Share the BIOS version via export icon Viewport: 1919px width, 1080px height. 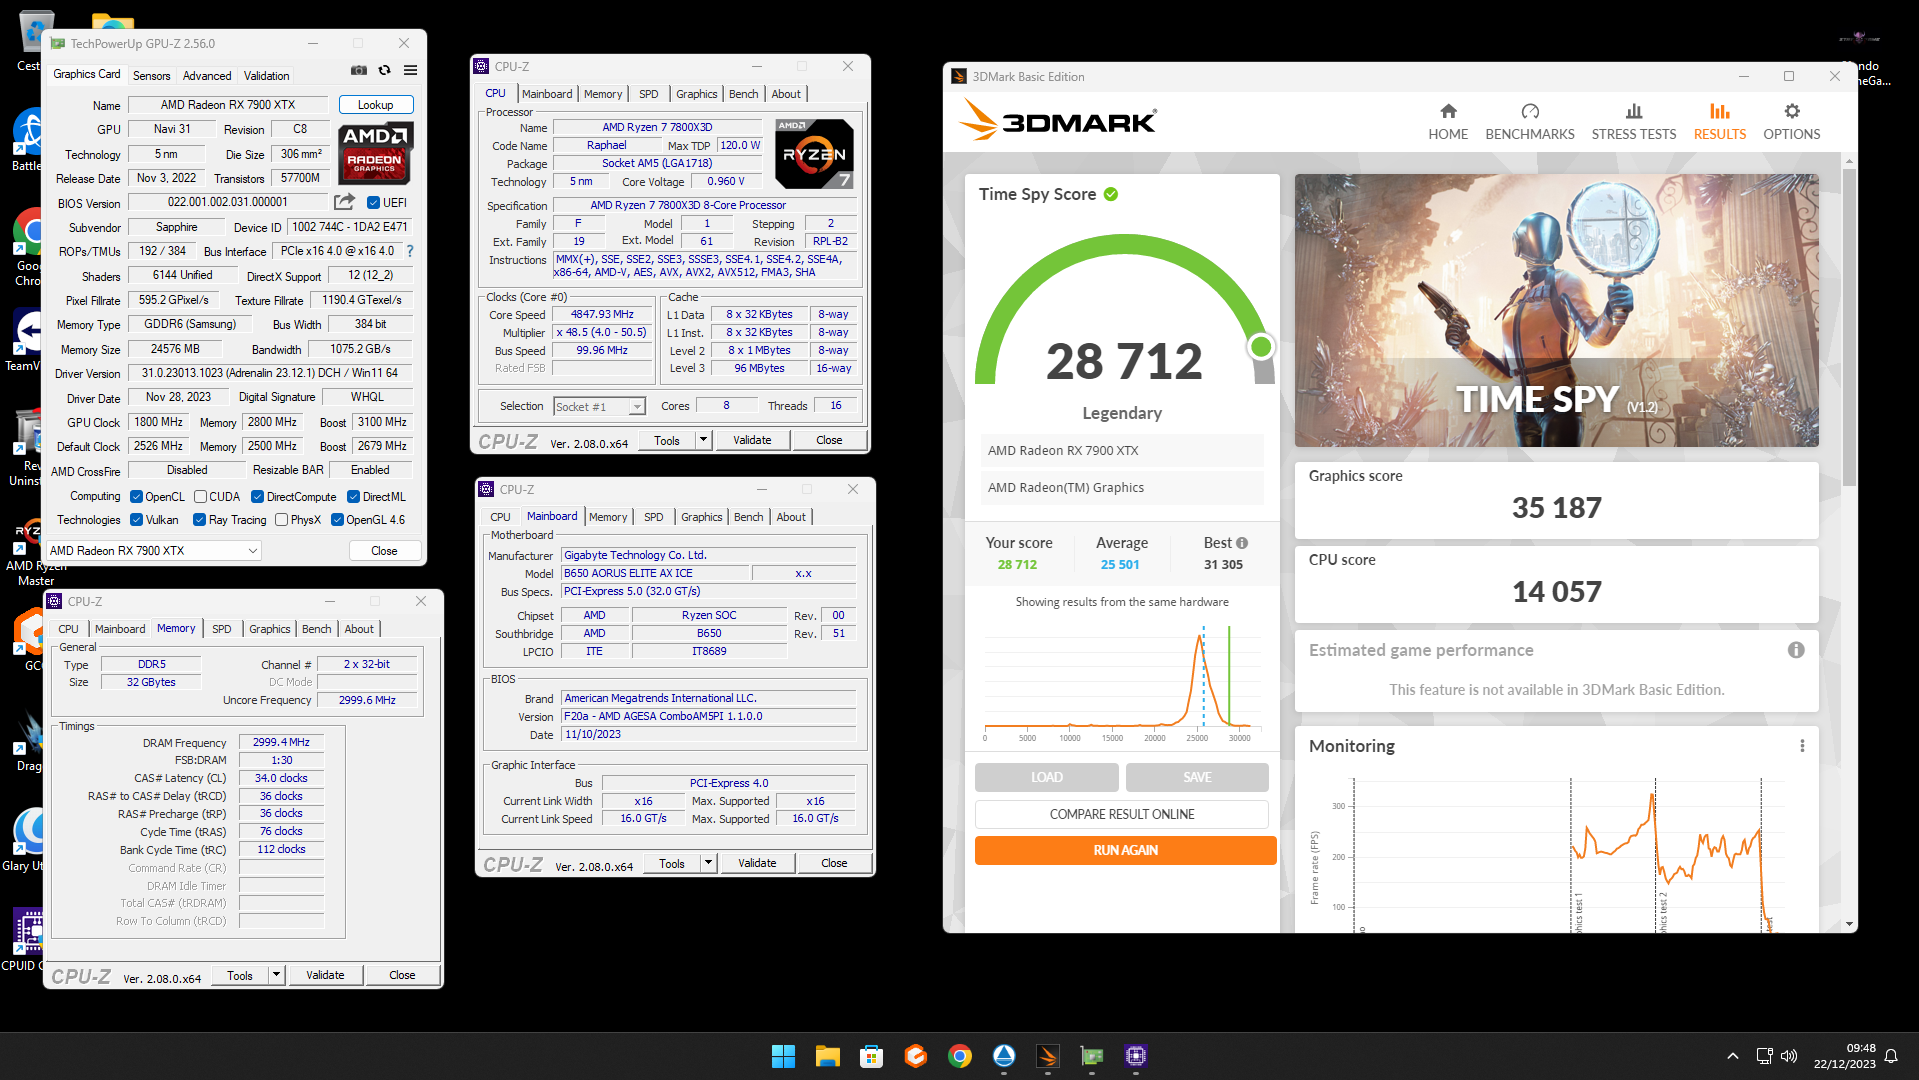[345, 202]
